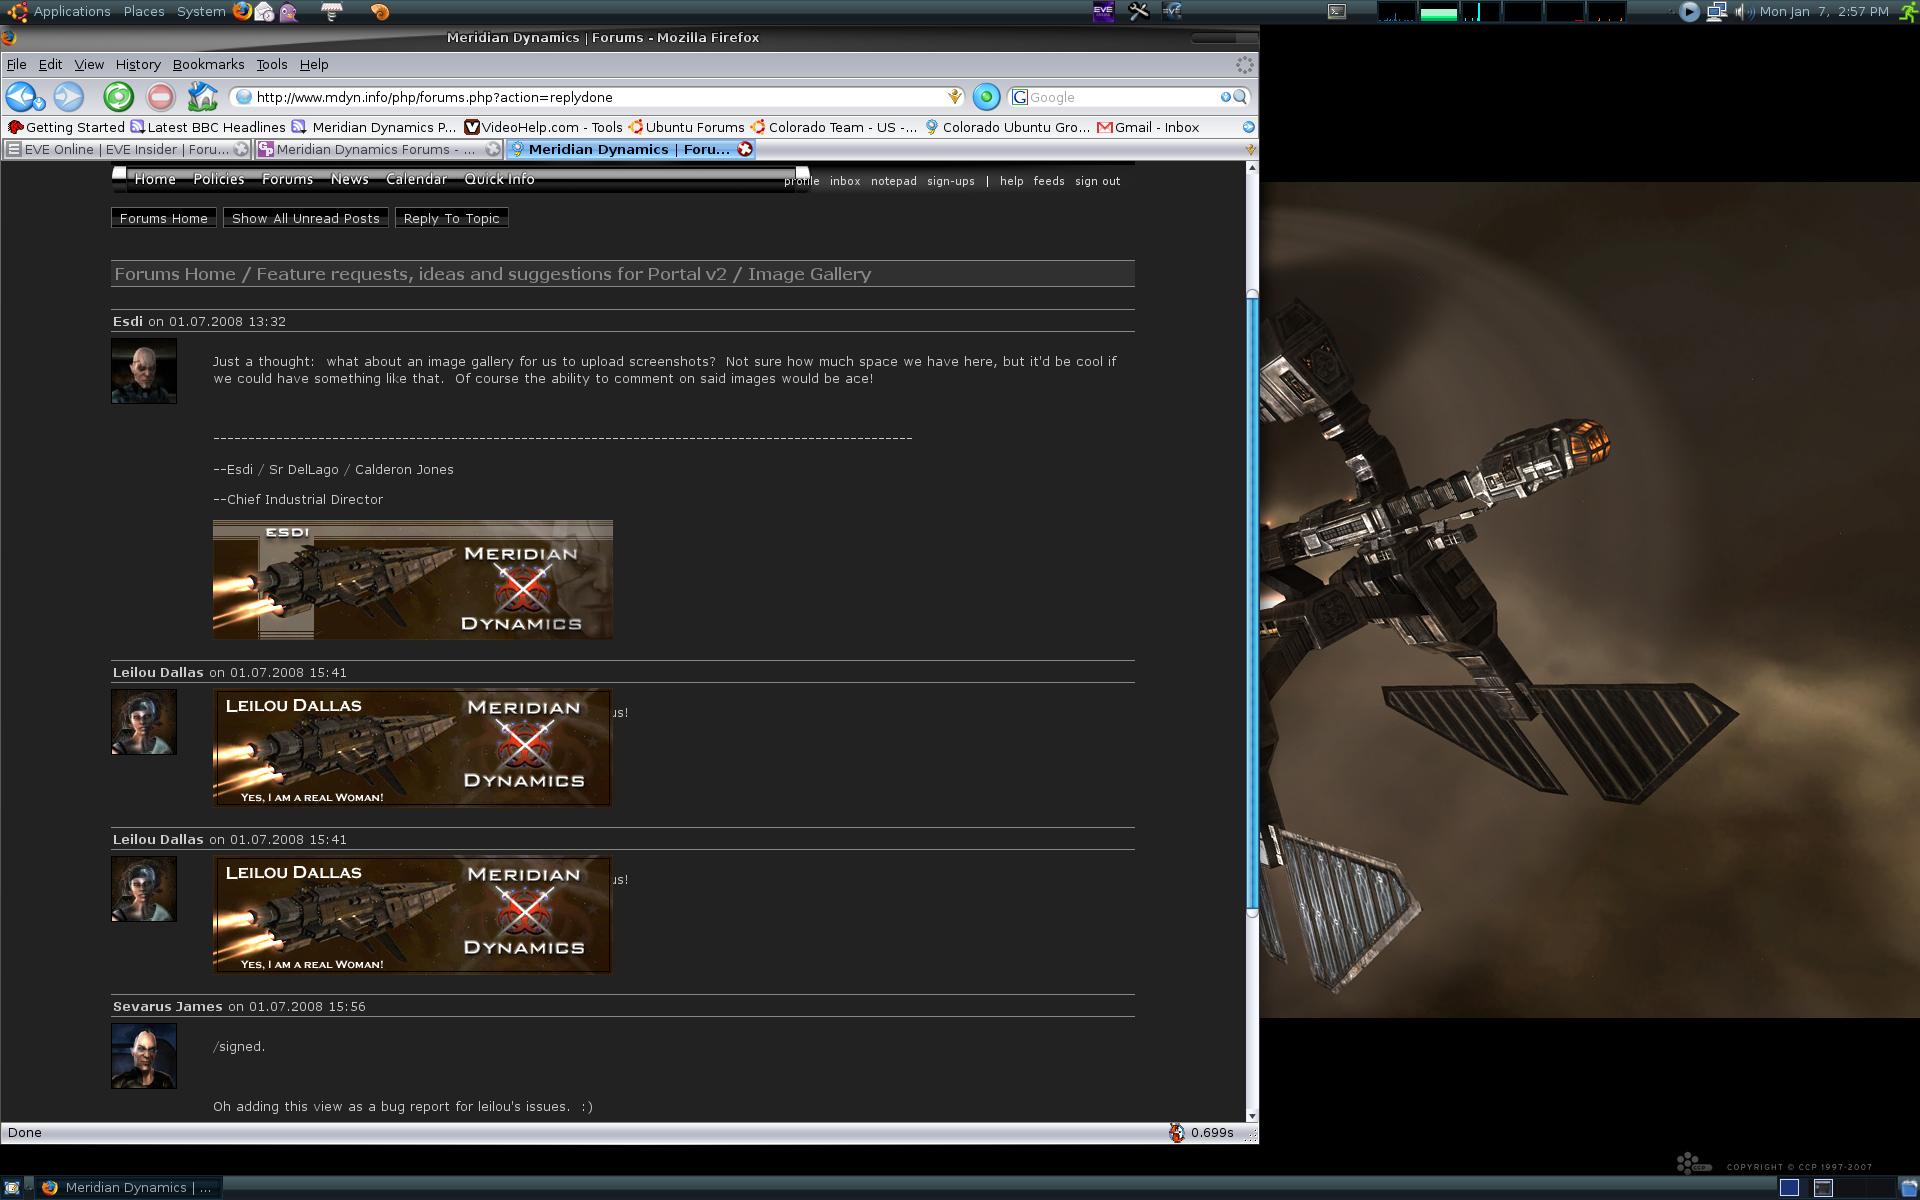This screenshot has width=1920, height=1200.
Task: Click the green Go button beside address bar
Action: (x=985, y=97)
